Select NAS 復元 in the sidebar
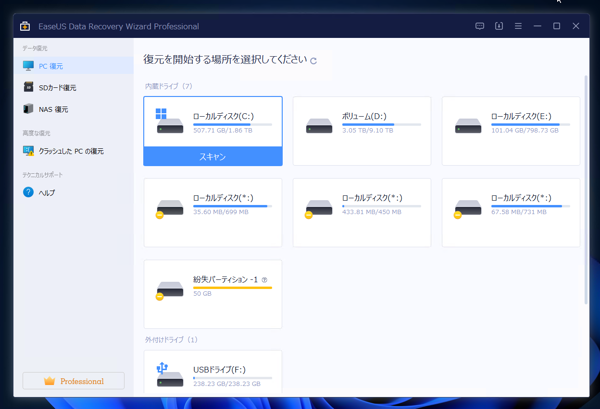Viewport: 600px width, 409px height. tap(73, 109)
